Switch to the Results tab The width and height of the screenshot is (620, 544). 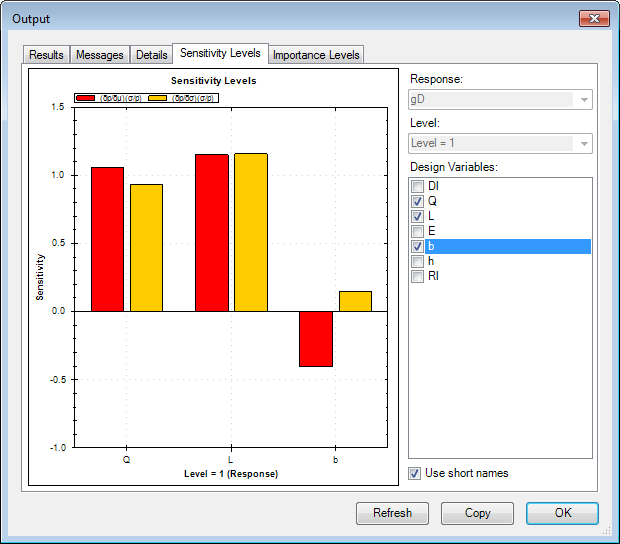pyautogui.click(x=47, y=55)
